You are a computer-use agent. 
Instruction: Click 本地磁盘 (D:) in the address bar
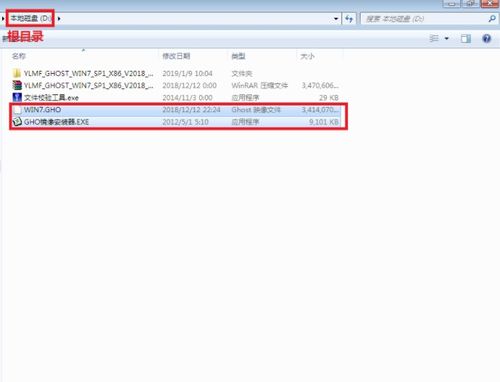[31, 18]
